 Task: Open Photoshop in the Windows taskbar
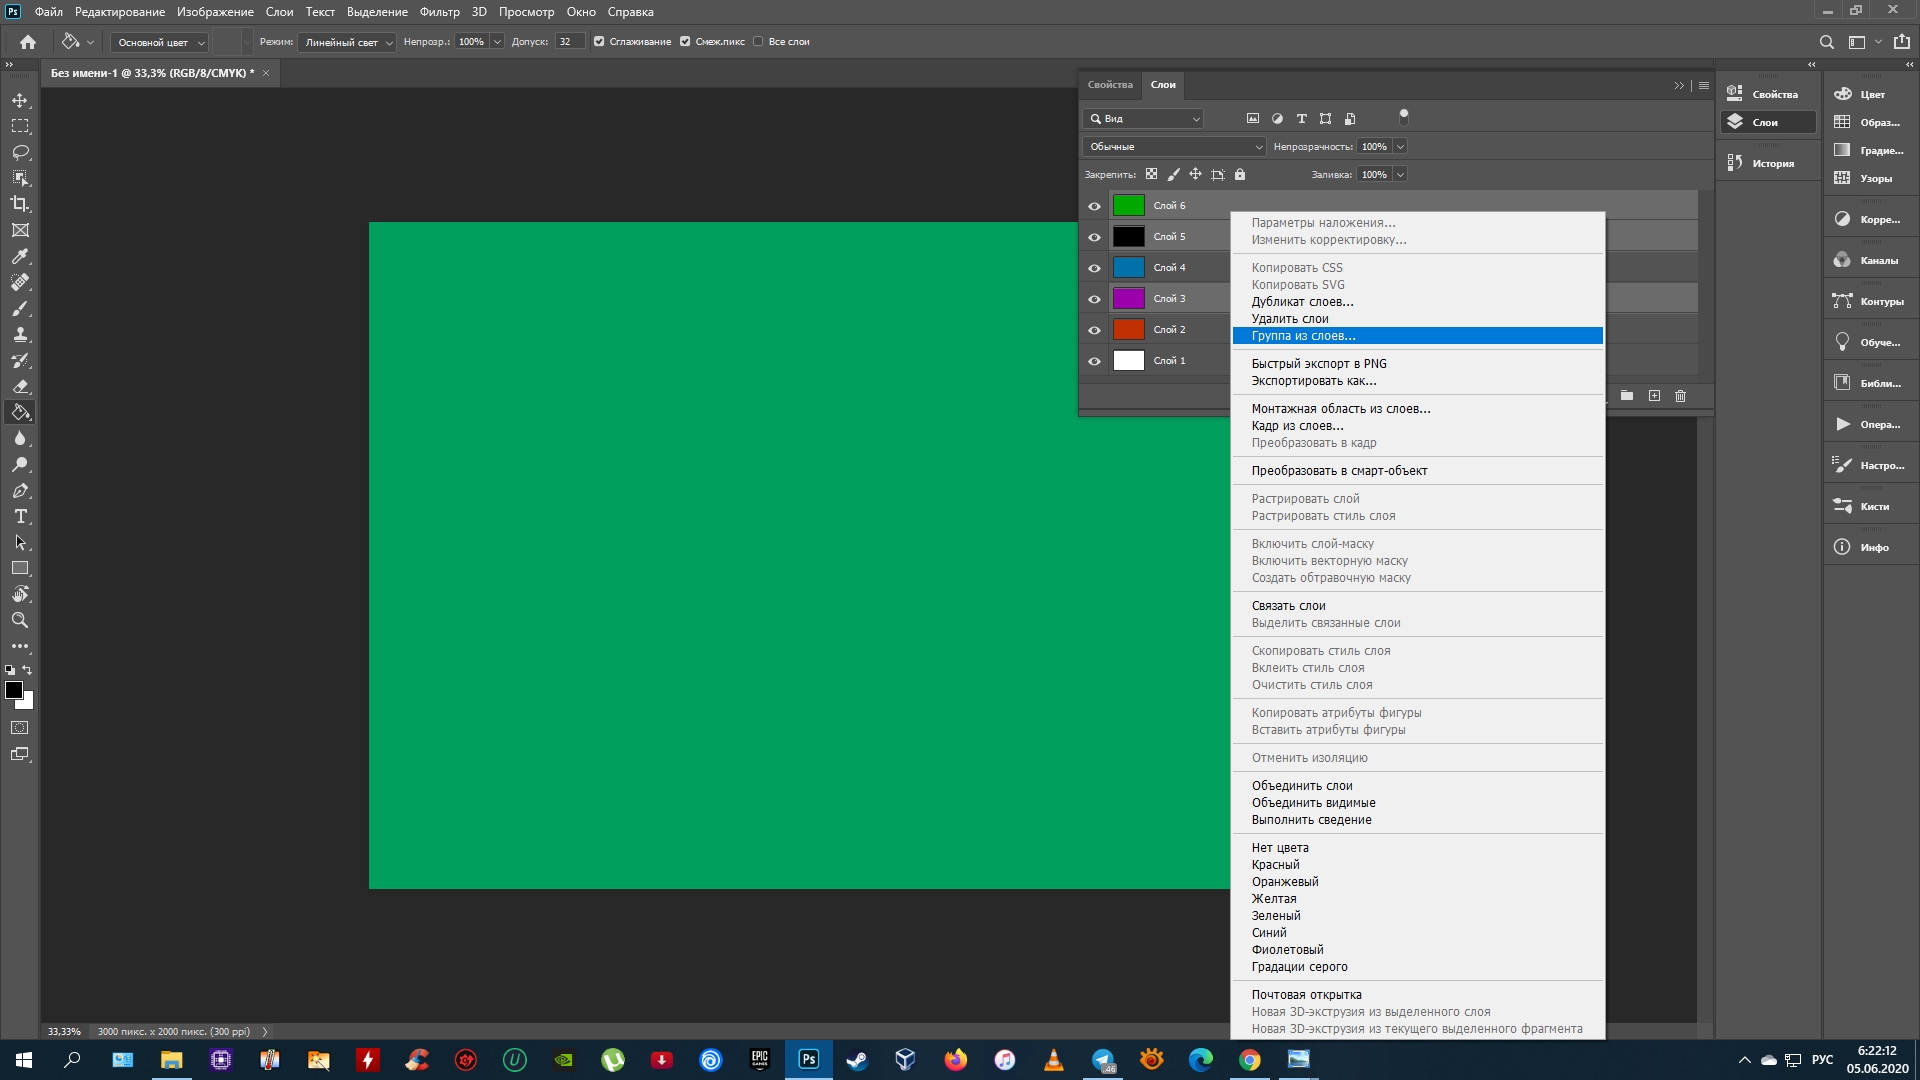point(808,1060)
